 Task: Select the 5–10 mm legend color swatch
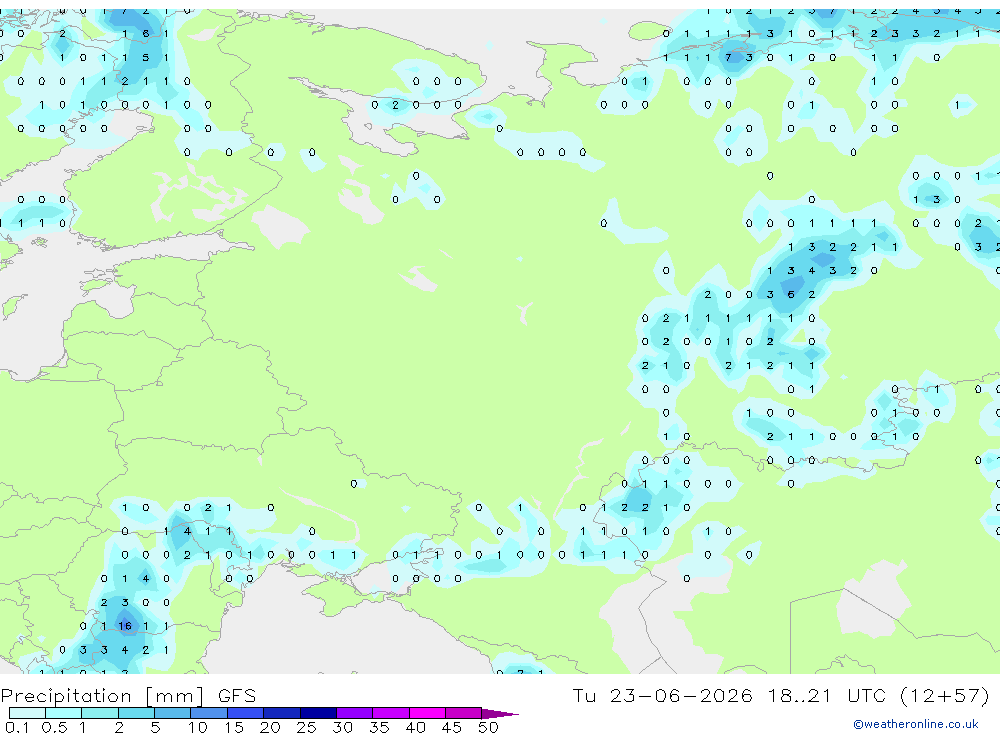pyautogui.click(x=173, y=713)
